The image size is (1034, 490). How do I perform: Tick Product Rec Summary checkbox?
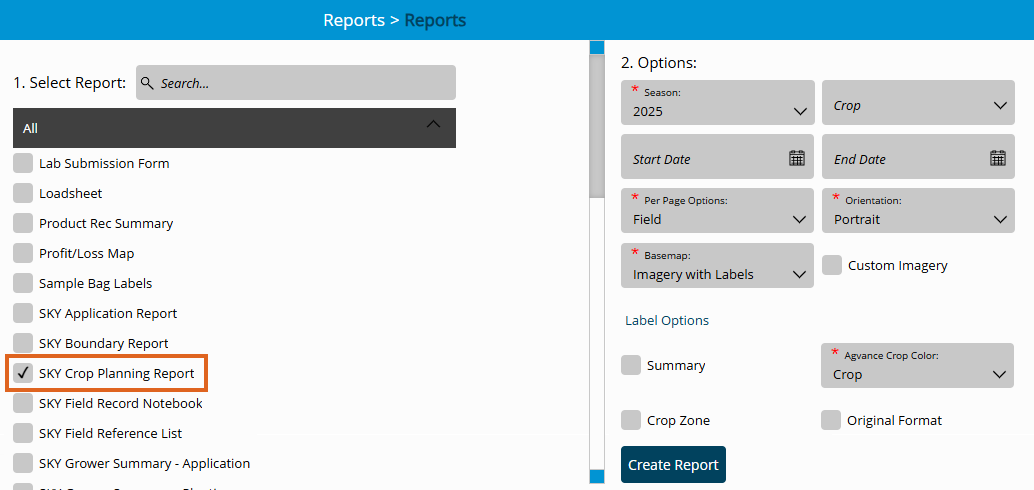coord(23,223)
